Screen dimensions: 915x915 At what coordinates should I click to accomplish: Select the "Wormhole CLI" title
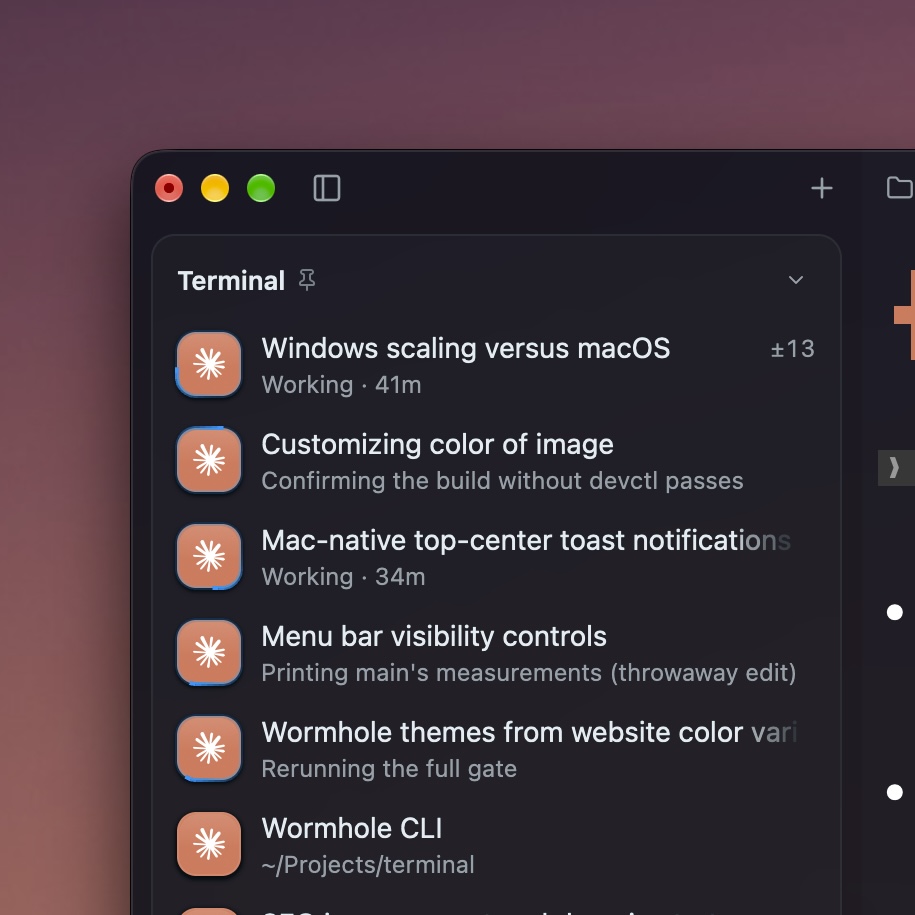pos(352,829)
